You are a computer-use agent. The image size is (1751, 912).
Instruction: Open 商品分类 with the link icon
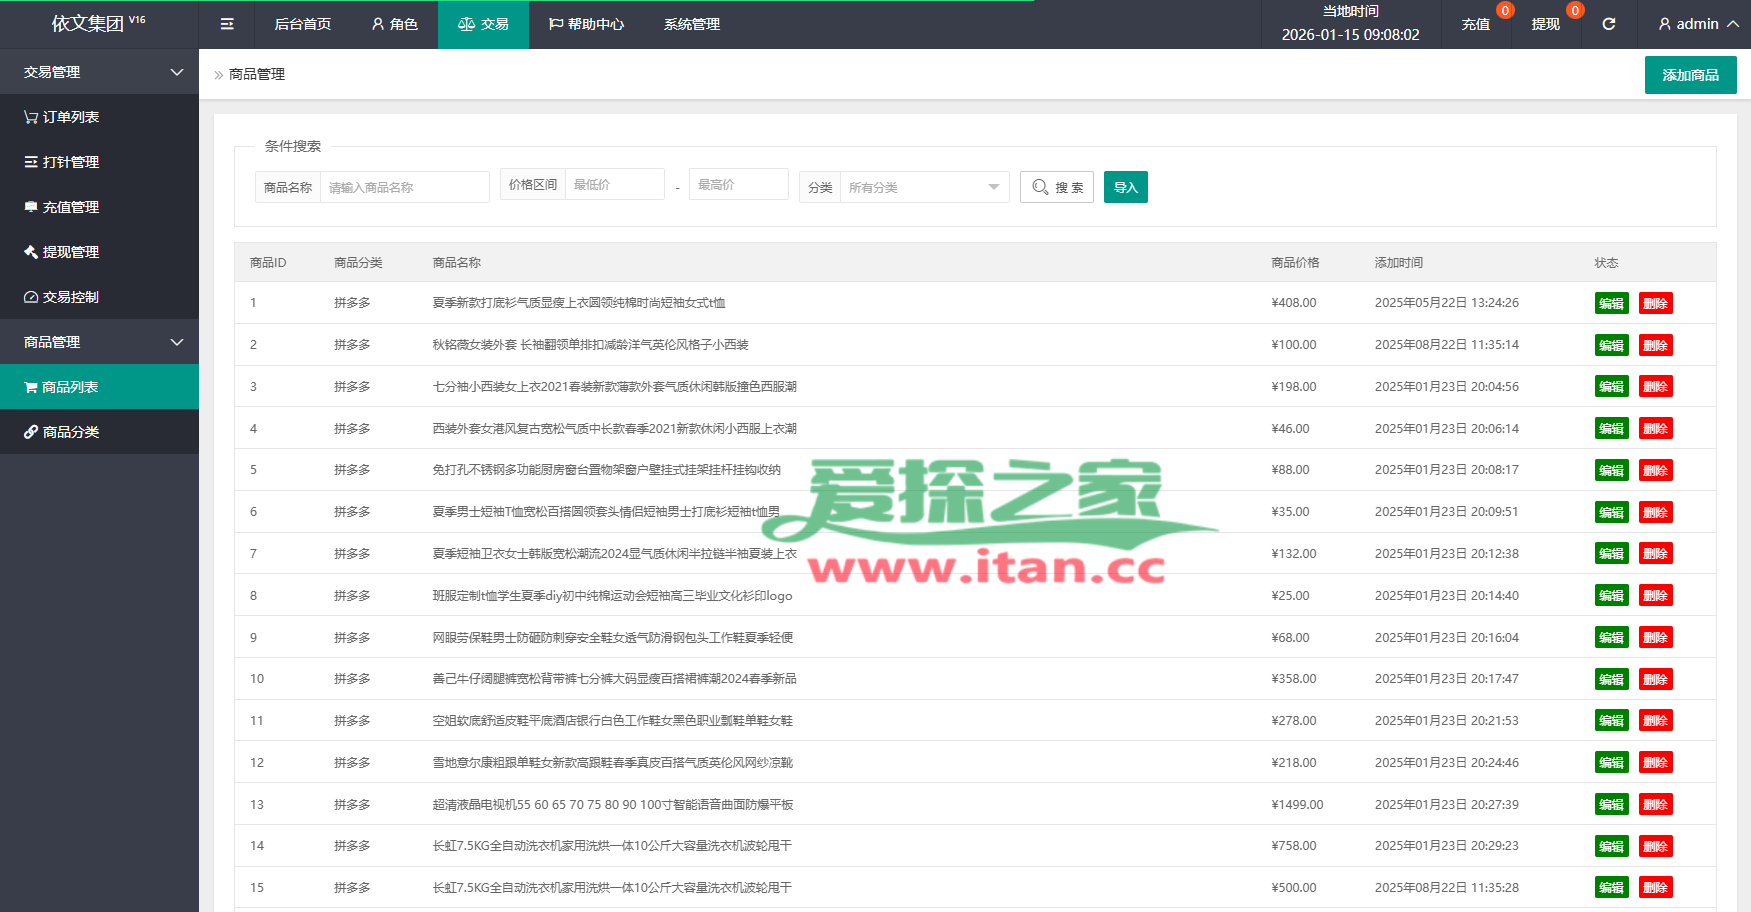62,432
